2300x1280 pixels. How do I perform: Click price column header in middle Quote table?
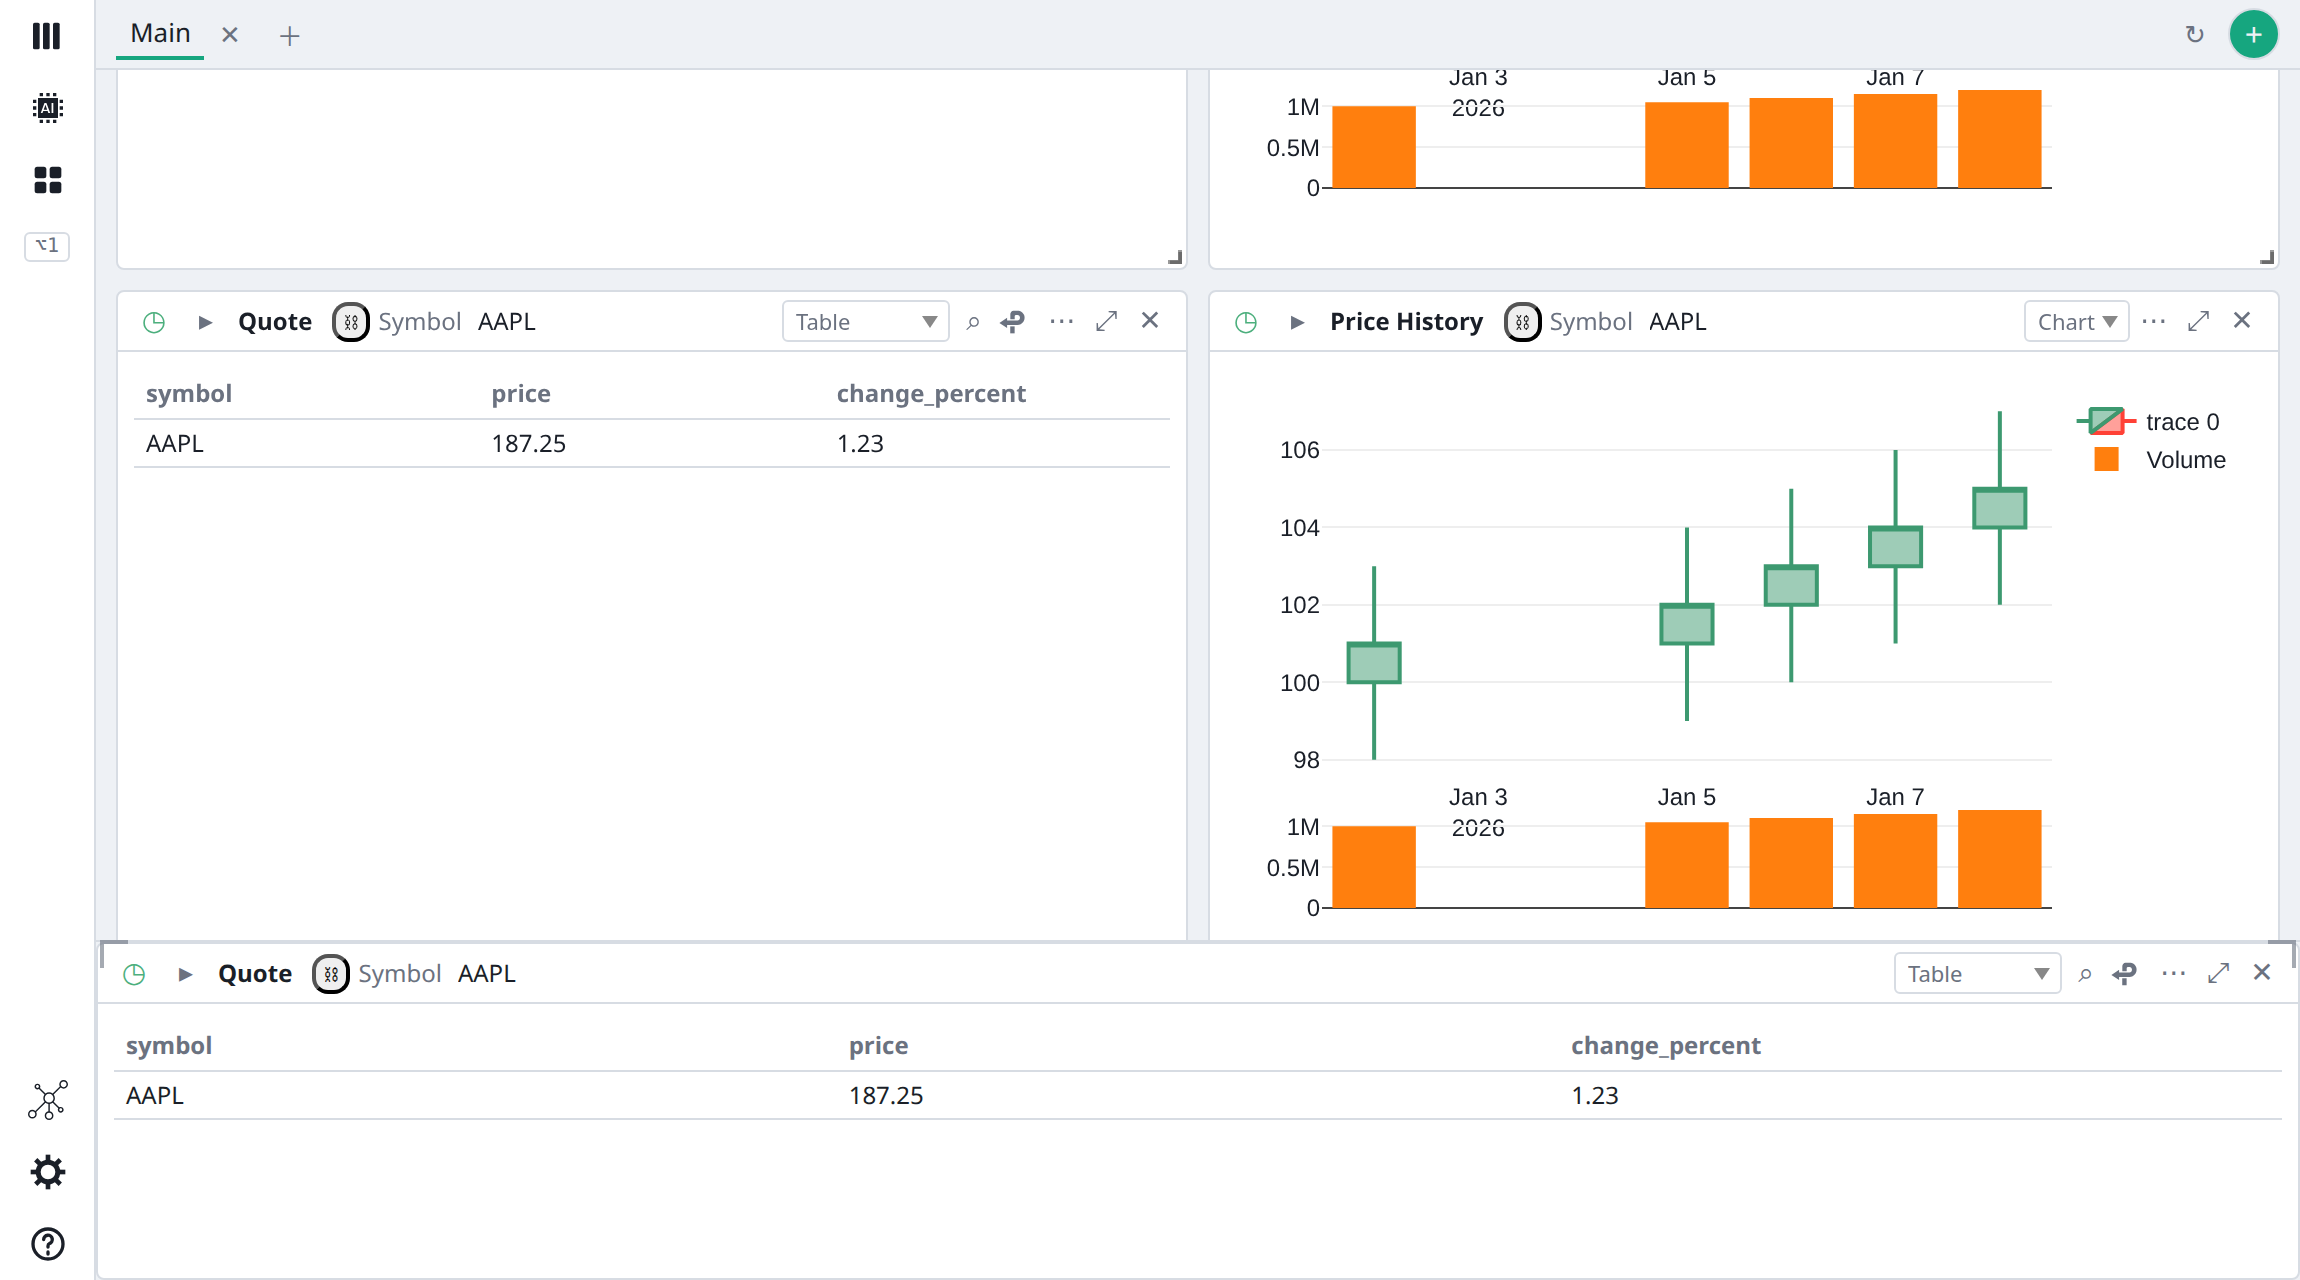point(521,394)
